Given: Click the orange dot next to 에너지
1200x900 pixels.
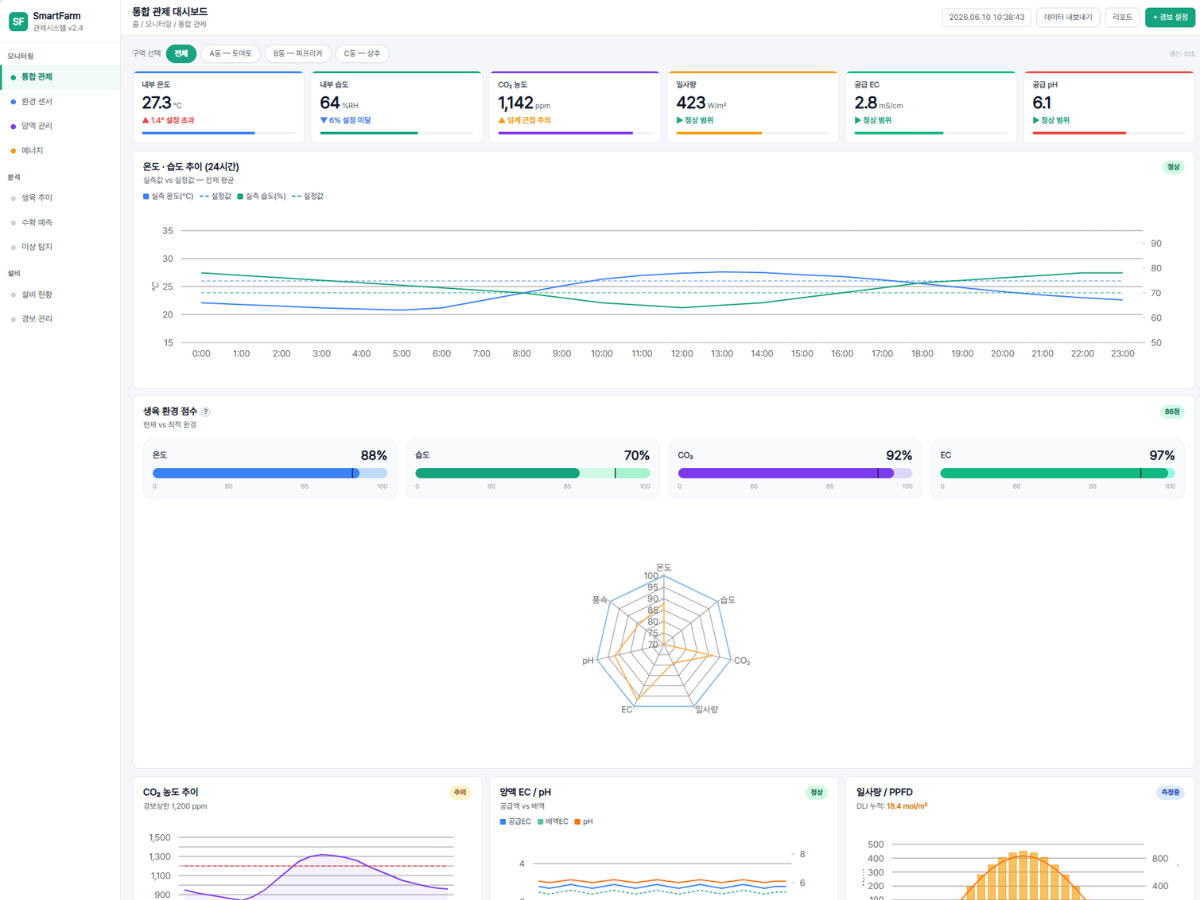Looking at the screenshot, I should [13, 150].
